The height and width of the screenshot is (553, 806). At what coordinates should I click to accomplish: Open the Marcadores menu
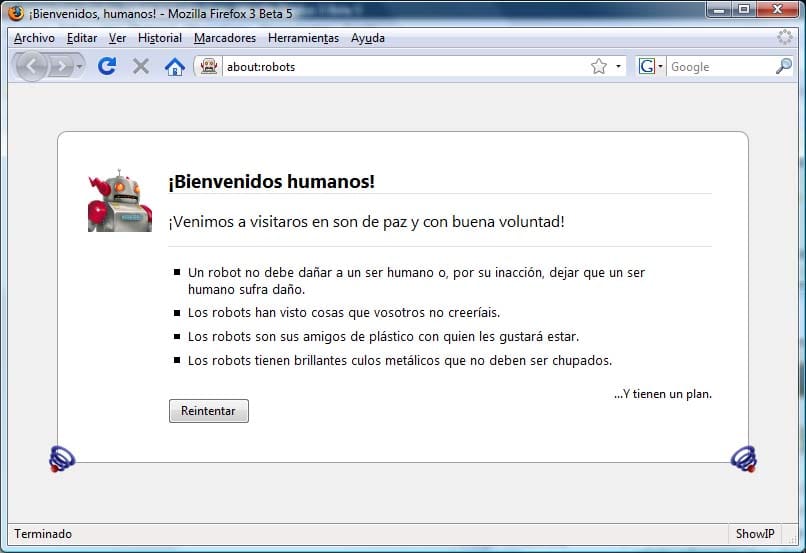click(x=225, y=38)
